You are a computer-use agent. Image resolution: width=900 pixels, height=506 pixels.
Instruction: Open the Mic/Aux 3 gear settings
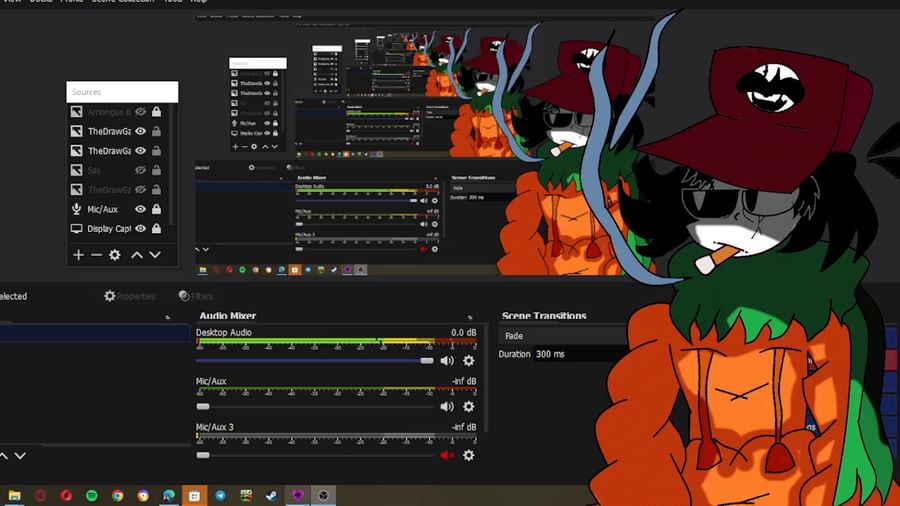click(x=469, y=455)
